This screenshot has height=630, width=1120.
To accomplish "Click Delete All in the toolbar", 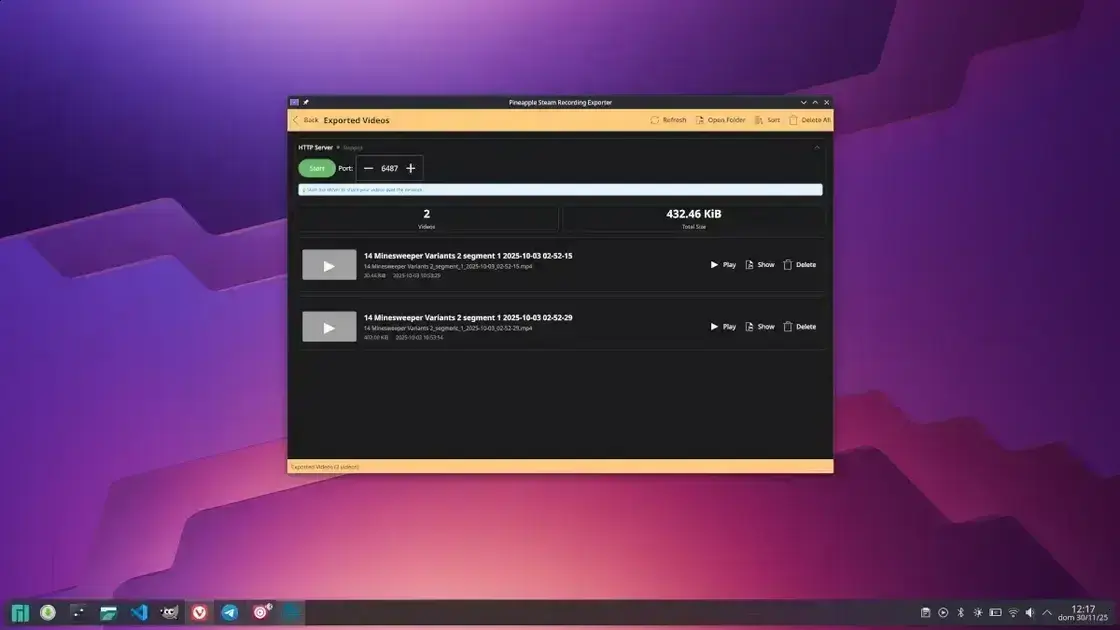I will click(x=809, y=120).
